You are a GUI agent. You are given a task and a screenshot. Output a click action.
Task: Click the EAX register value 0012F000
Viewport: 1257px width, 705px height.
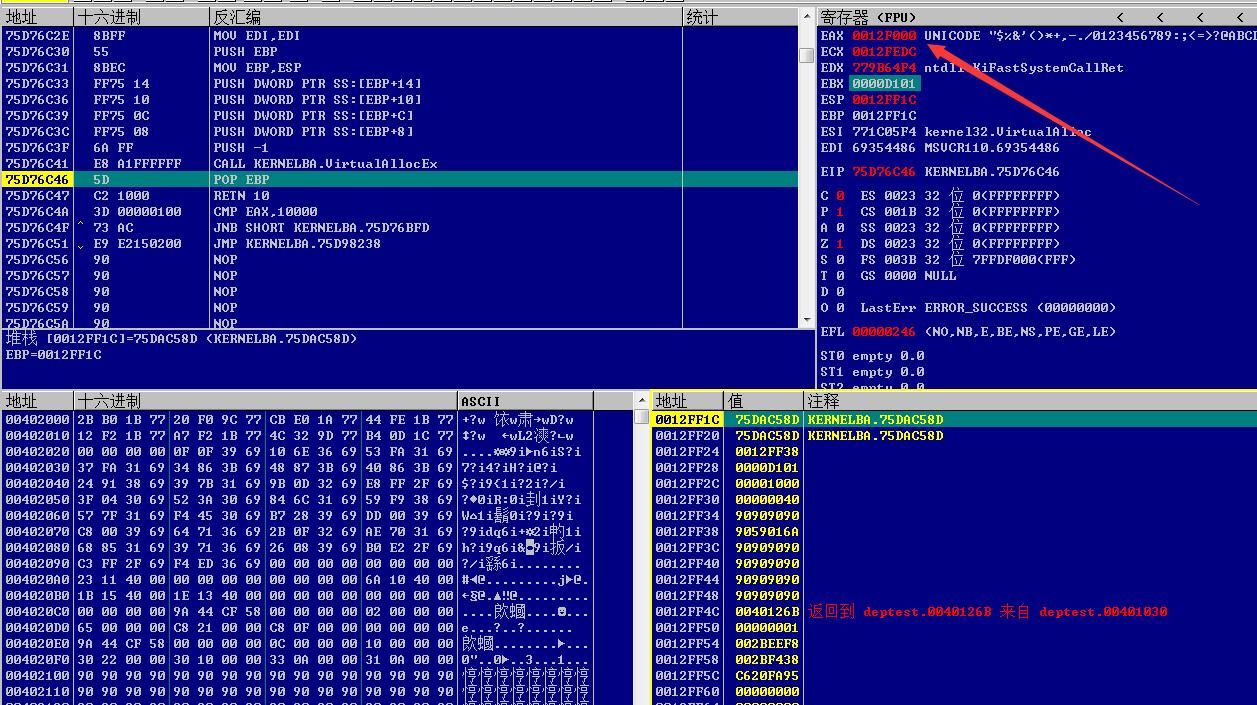(884, 35)
